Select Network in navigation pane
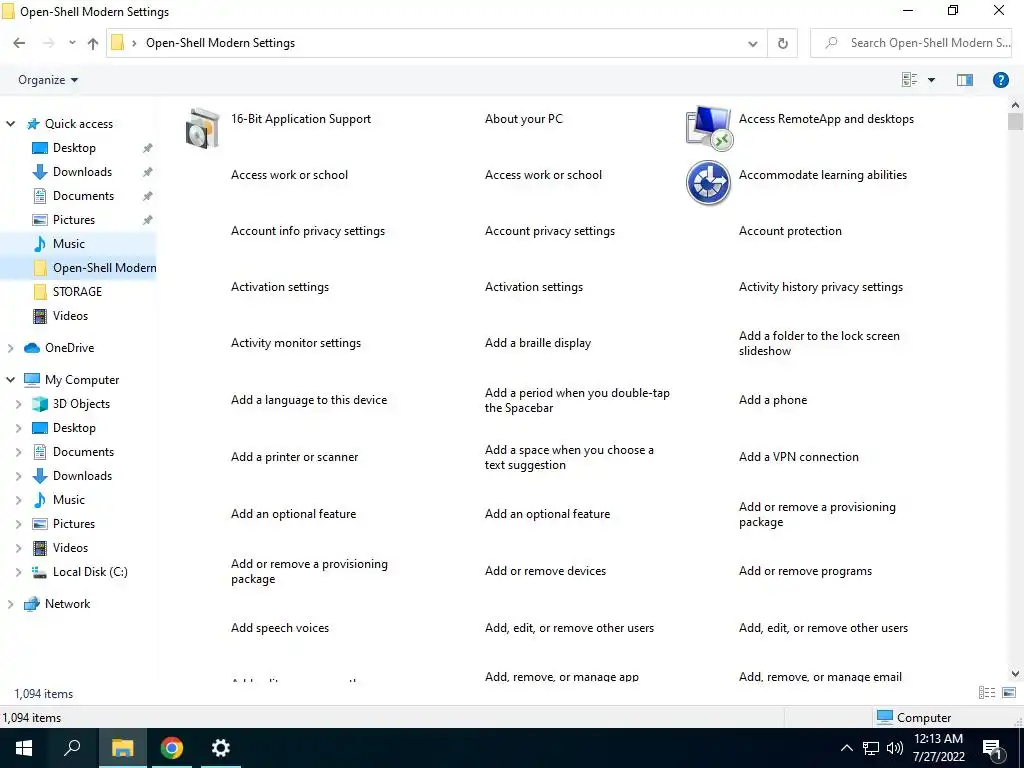The width and height of the screenshot is (1024, 768). 67,604
